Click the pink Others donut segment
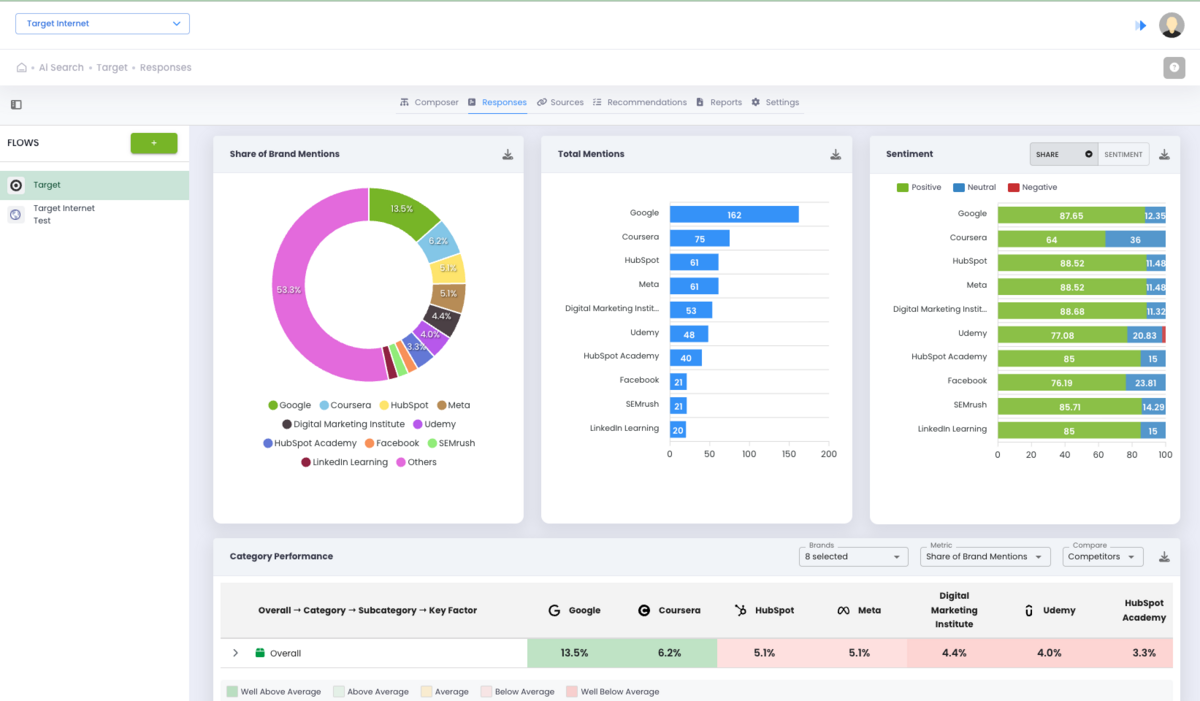This screenshot has height=701, width=1200. (x=289, y=290)
